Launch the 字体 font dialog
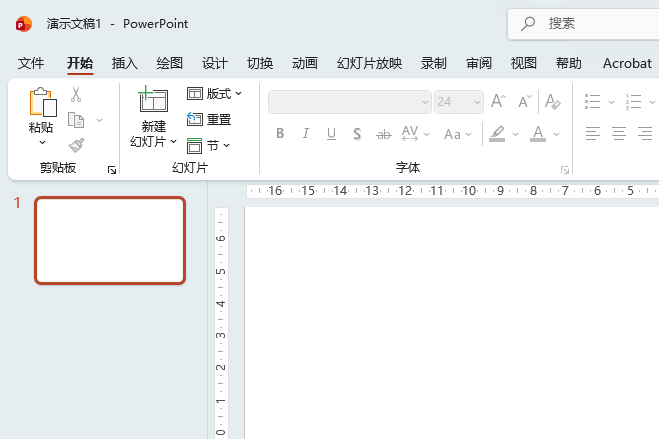 (x=565, y=170)
